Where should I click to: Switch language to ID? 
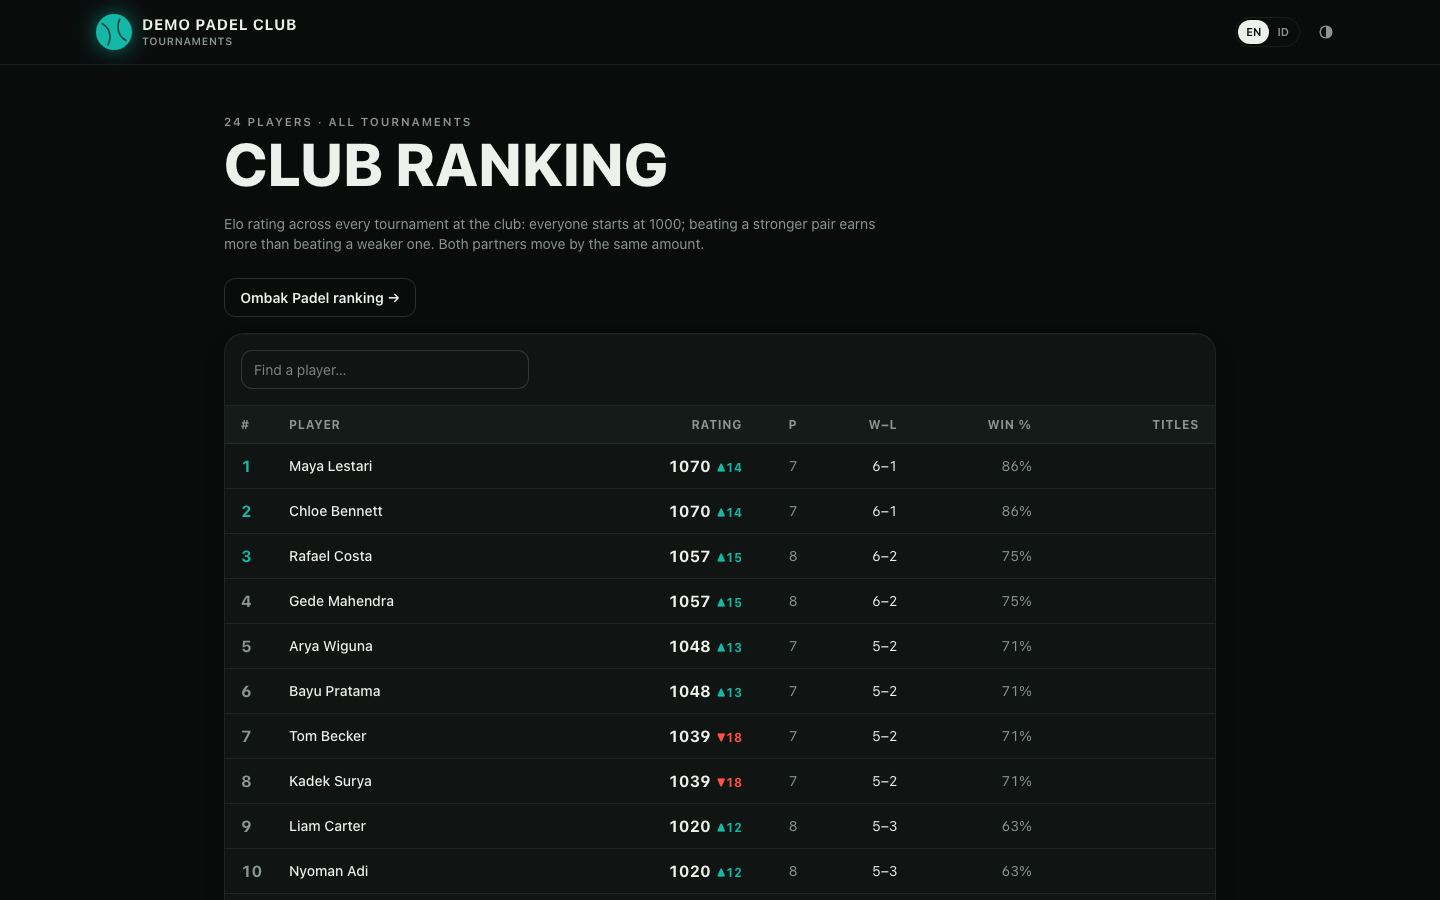1283,32
